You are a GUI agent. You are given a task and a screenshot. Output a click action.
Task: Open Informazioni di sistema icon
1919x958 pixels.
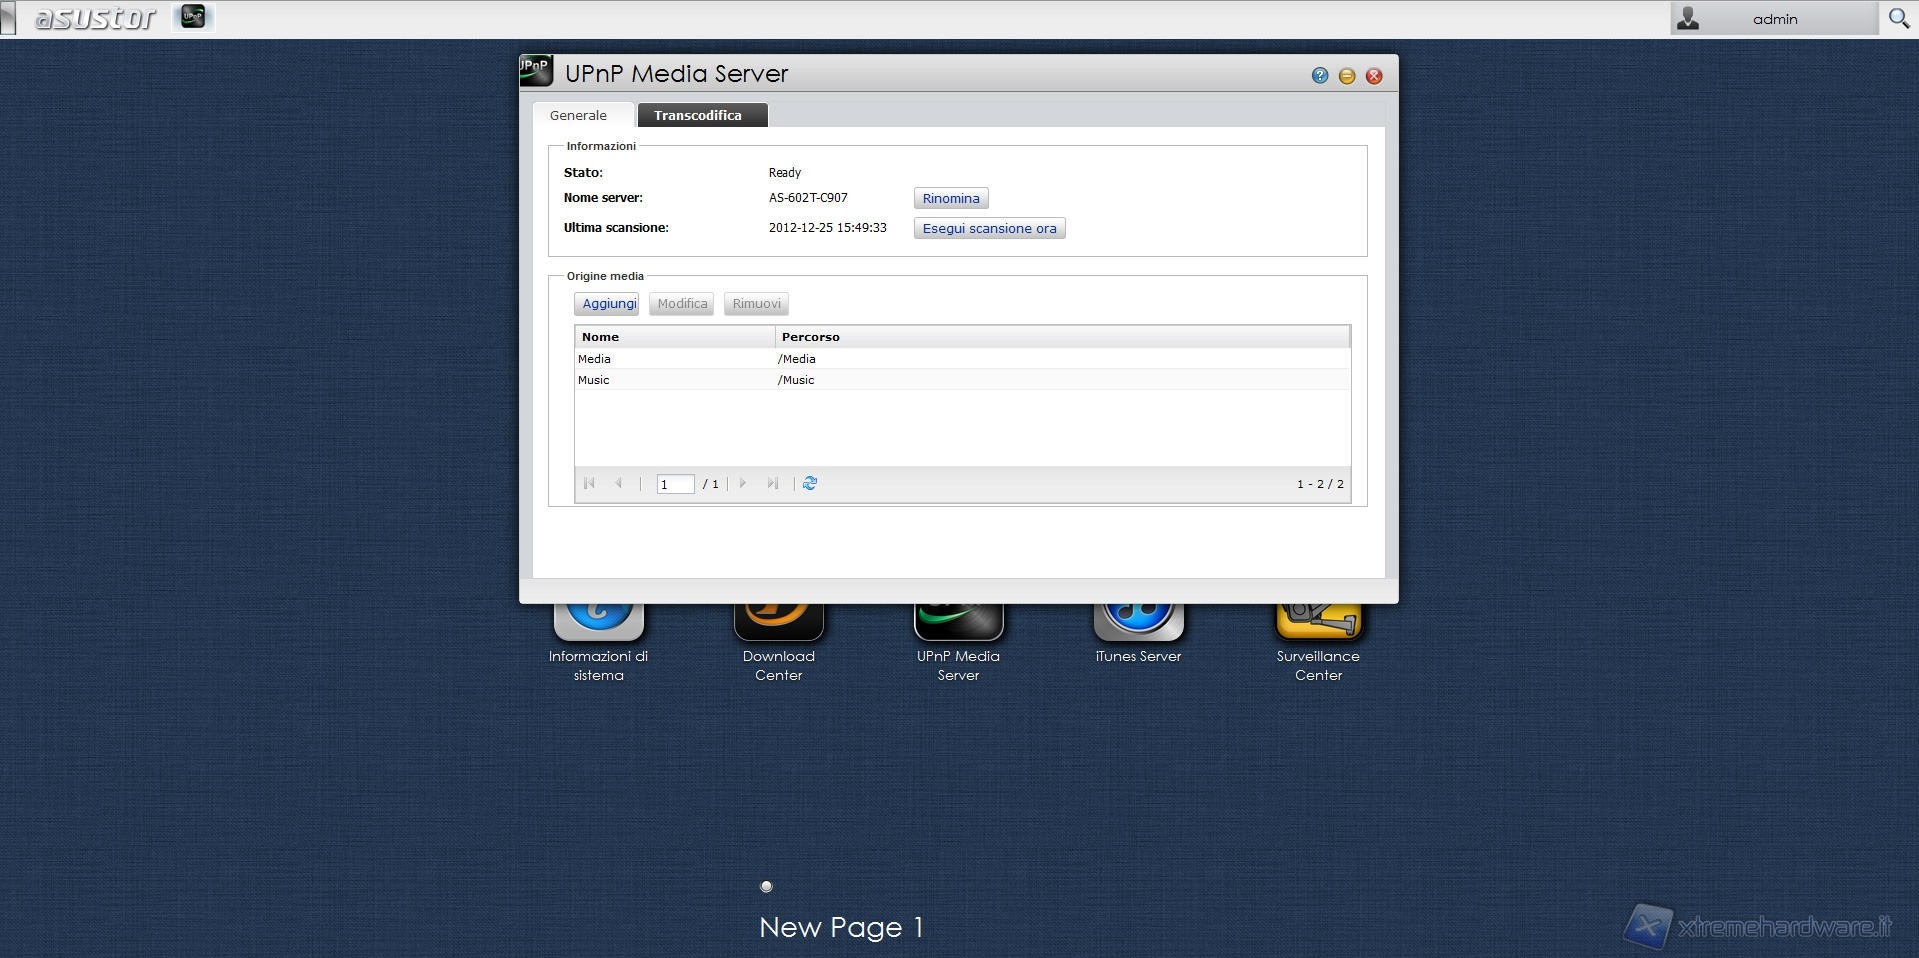pos(598,622)
